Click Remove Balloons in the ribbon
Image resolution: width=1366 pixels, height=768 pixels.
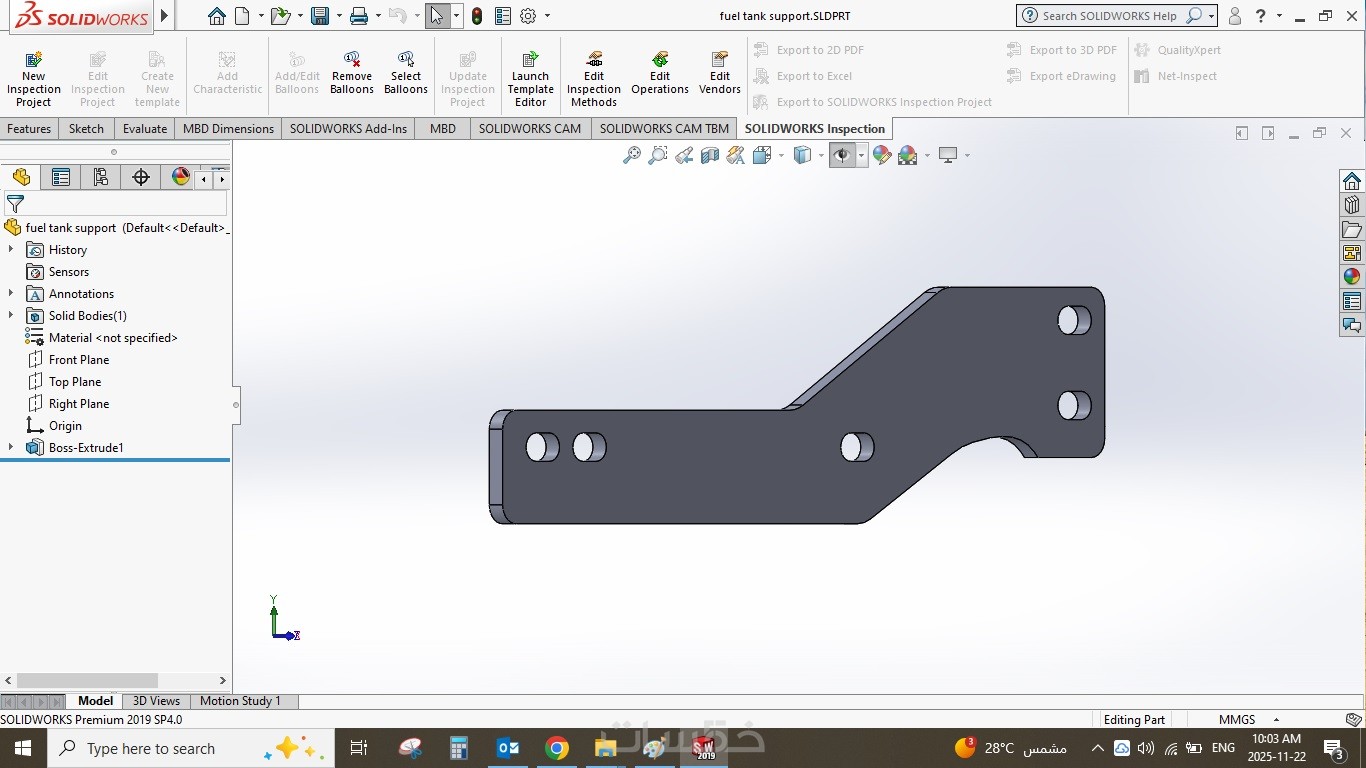(352, 74)
